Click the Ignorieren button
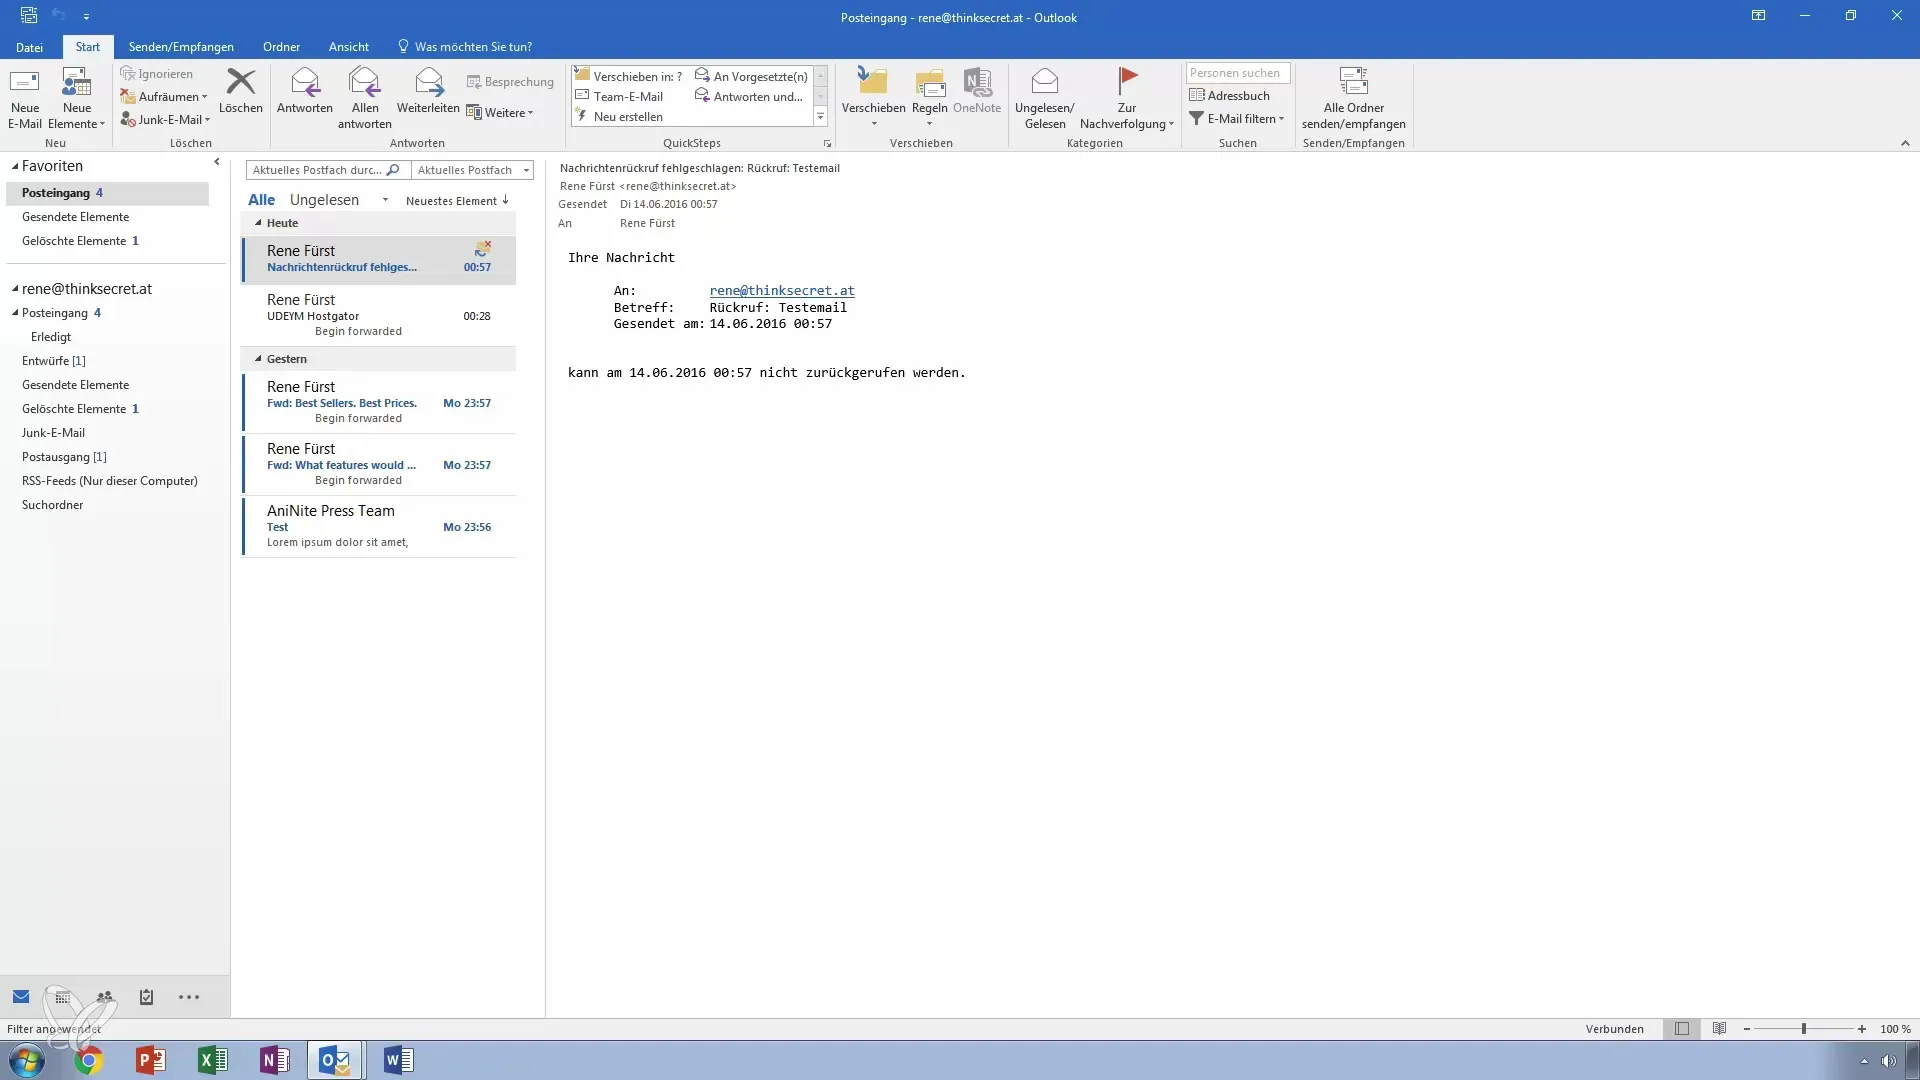The height and width of the screenshot is (1080, 1920). (157, 74)
